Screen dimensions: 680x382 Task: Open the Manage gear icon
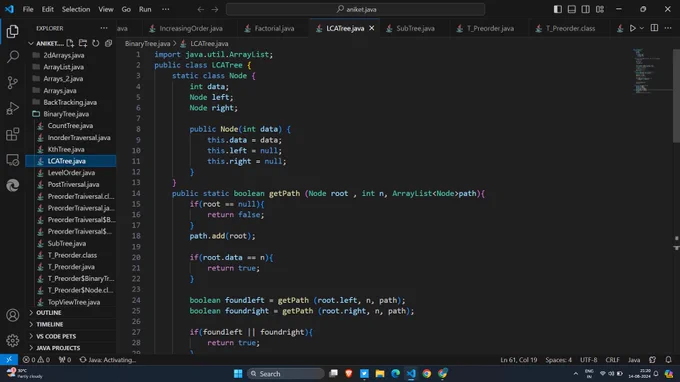(x=13, y=340)
